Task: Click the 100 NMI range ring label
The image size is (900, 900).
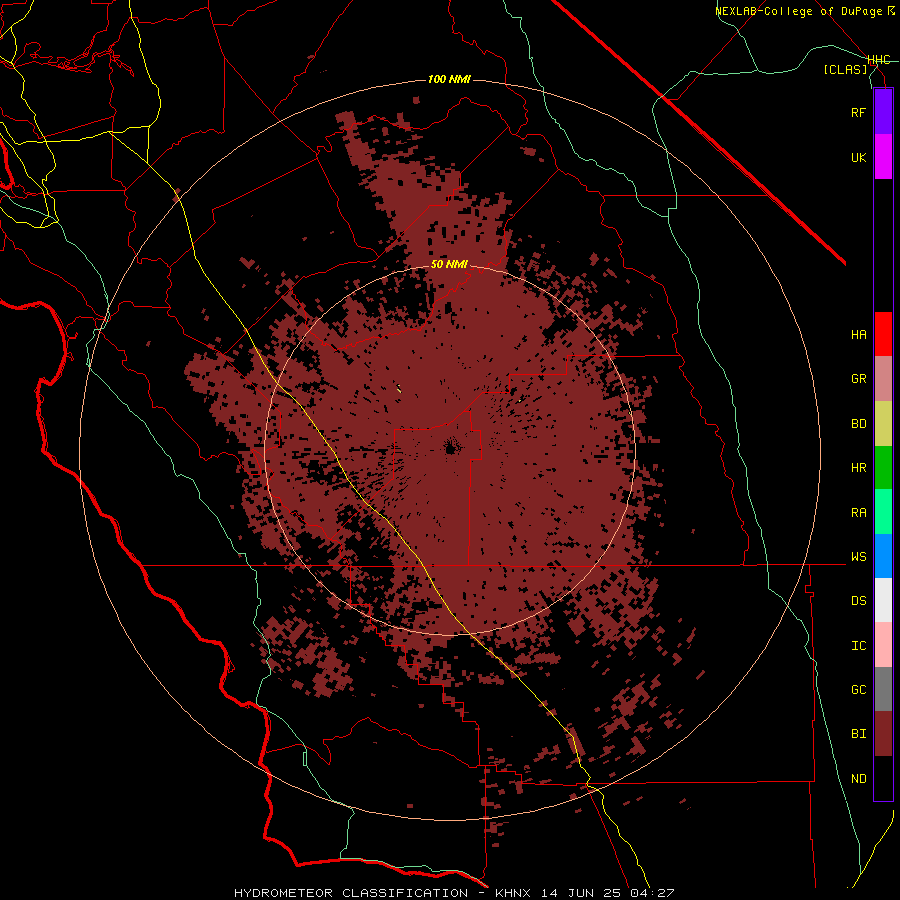Action: (x=449, y=79)
